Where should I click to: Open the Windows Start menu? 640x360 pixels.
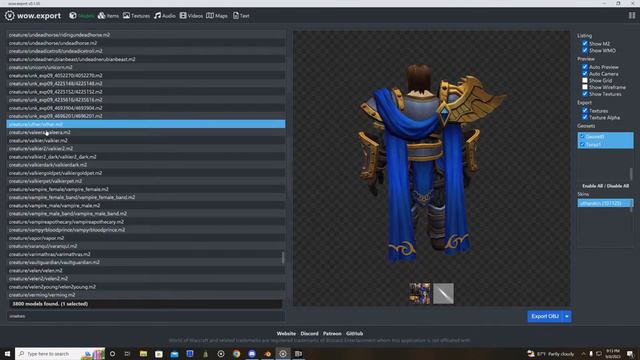(7, 353)
